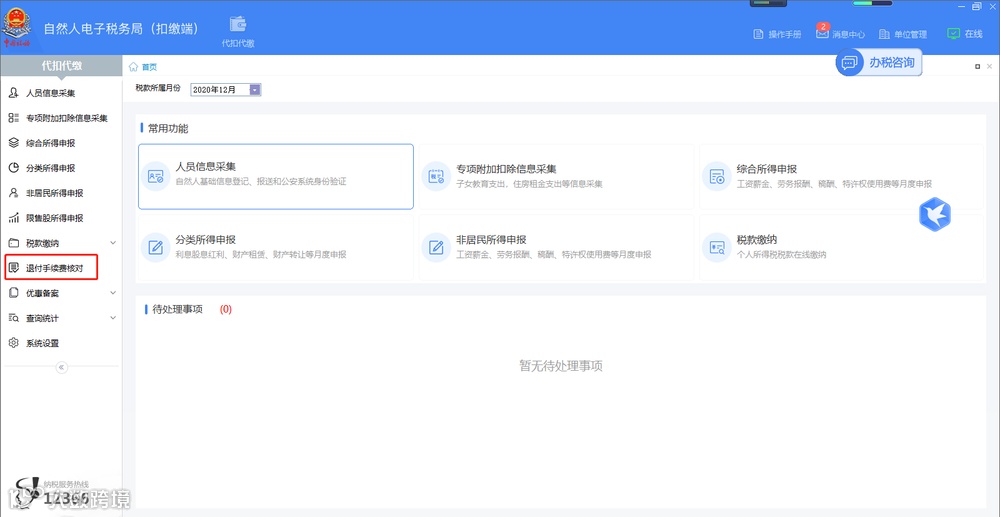
Task: Click the 人员信息采集 sidebar icon
Action: [13, 93]
